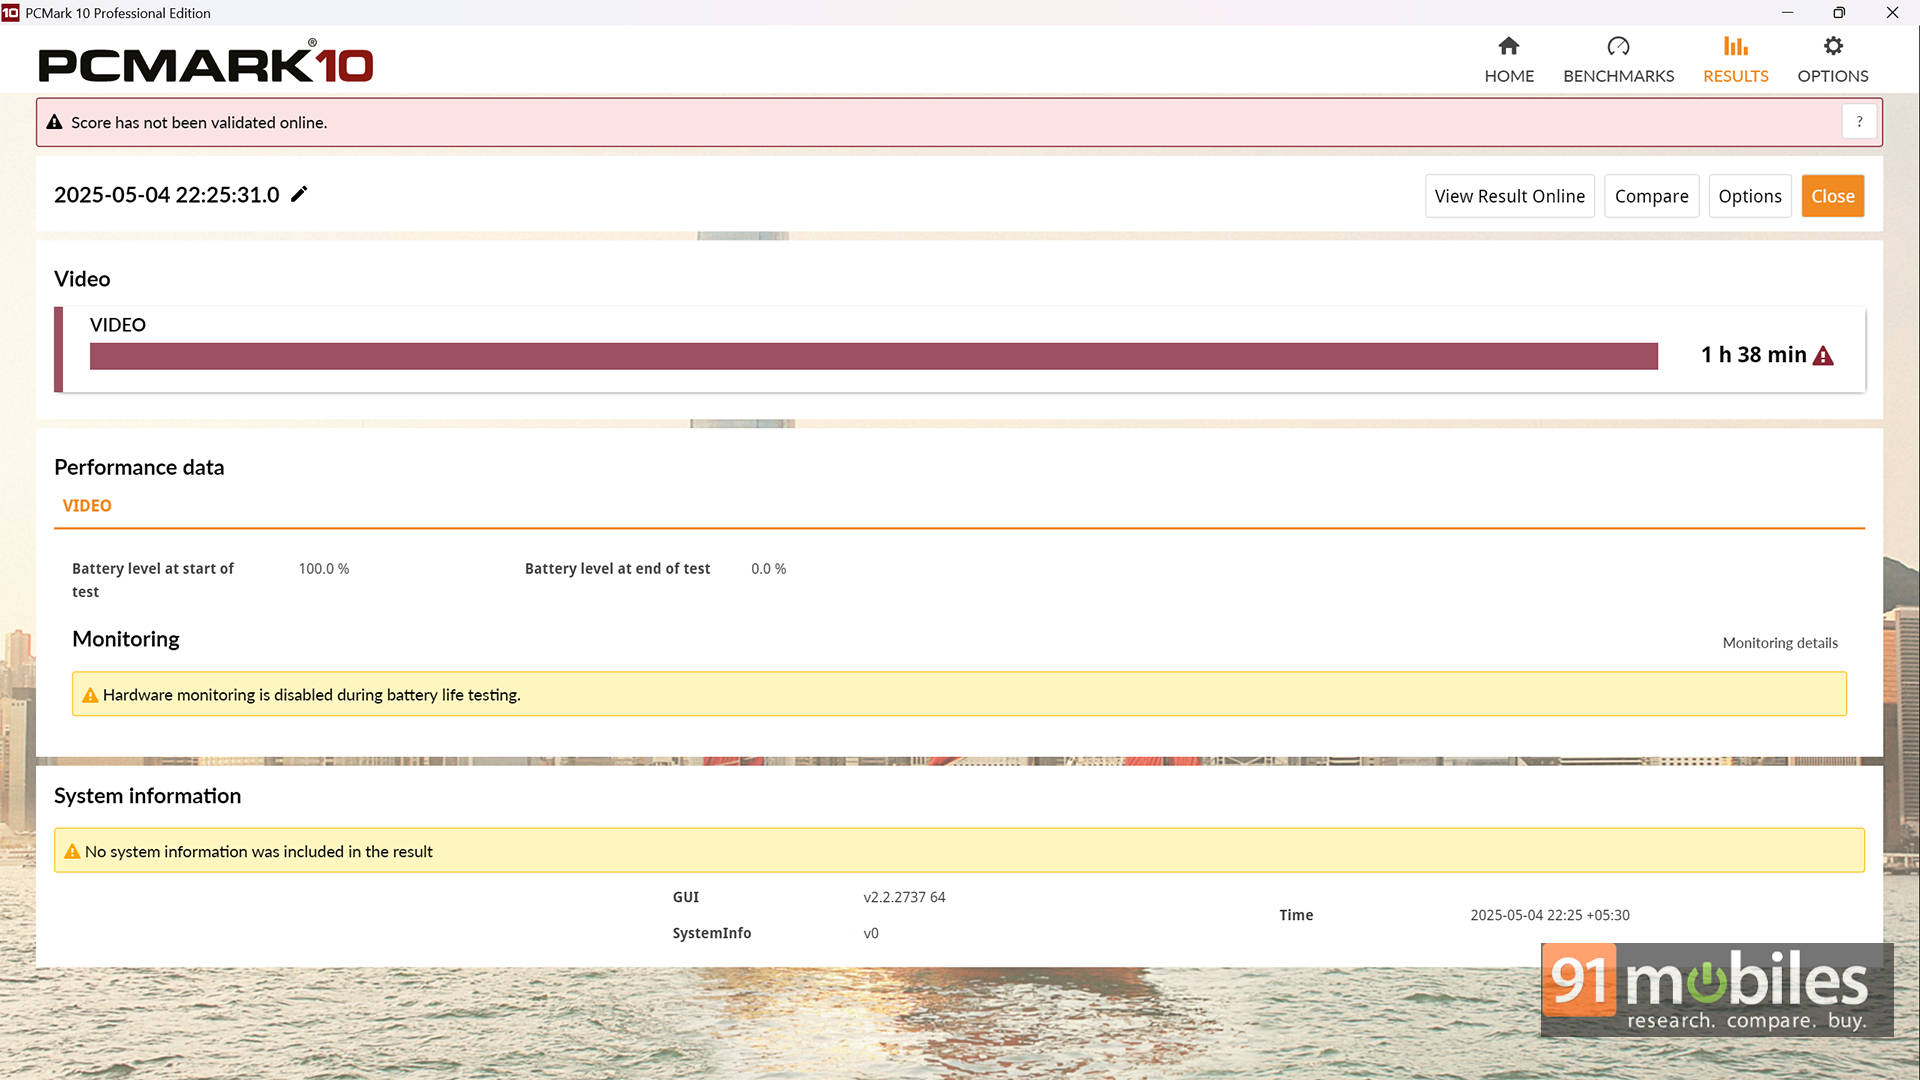Open the Options gear icon
The image size is (1920, 1080).
(x=1833, y=46)
